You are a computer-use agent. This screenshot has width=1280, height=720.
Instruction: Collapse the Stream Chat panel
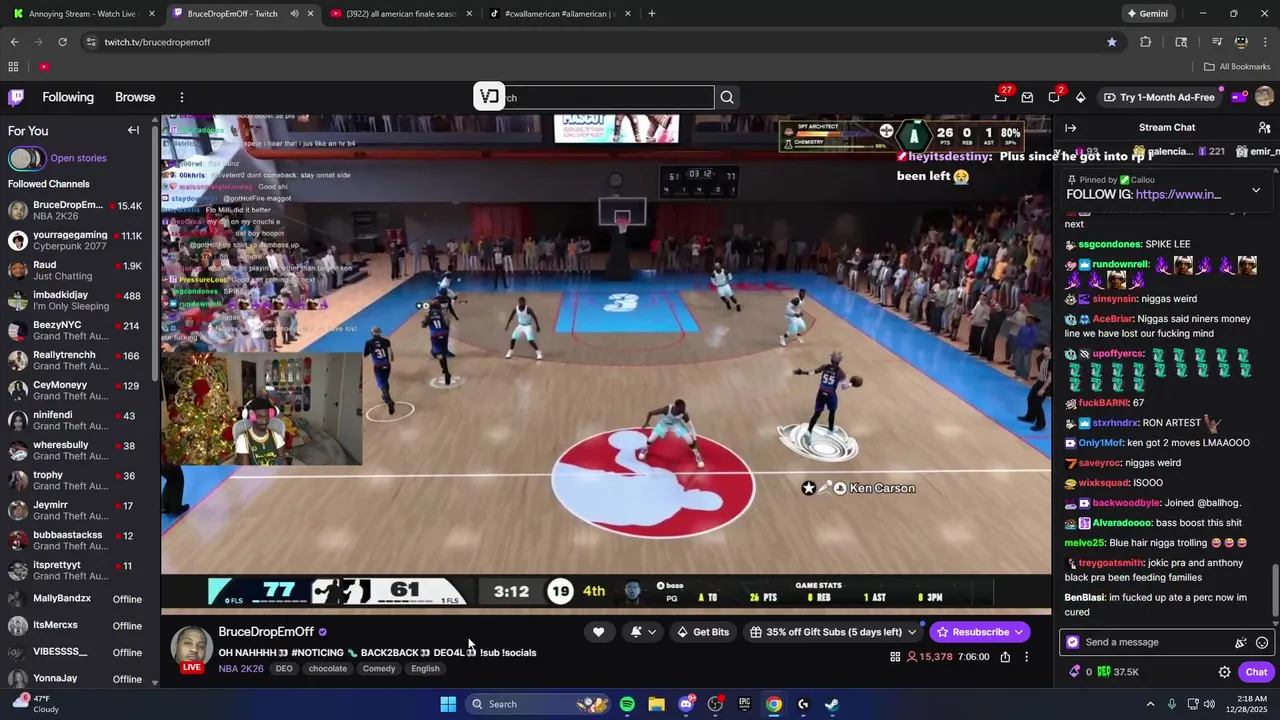tap(1070, 128)
